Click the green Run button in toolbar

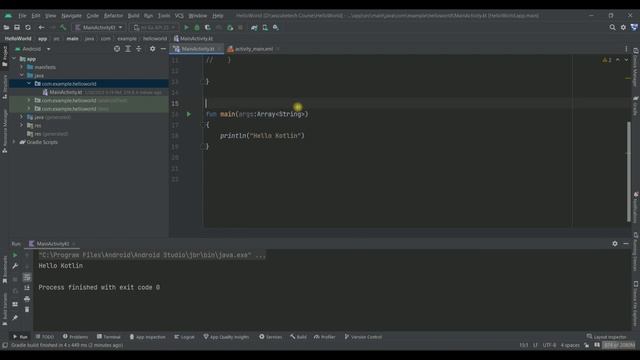tap(186, 27)
